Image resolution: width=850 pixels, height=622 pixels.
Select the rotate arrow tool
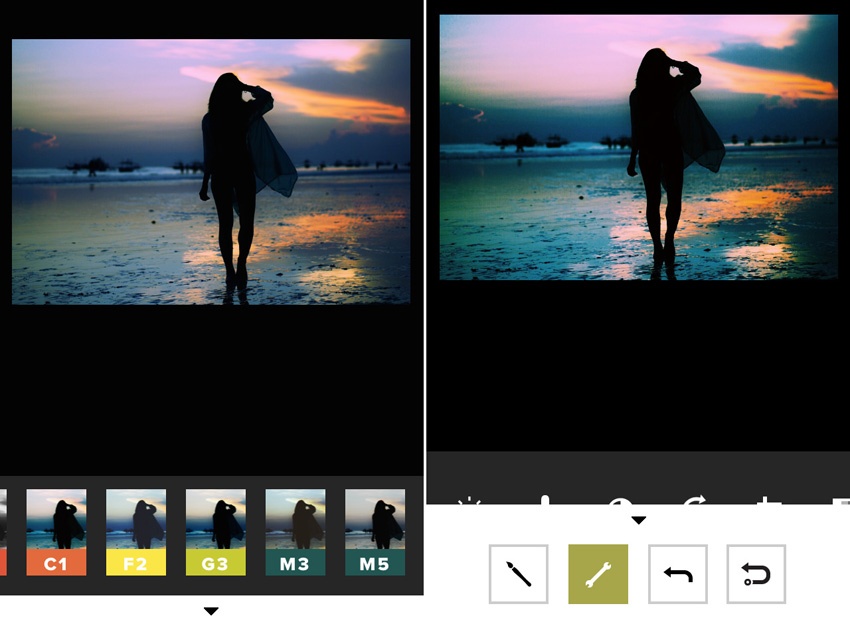coord(694,500)
